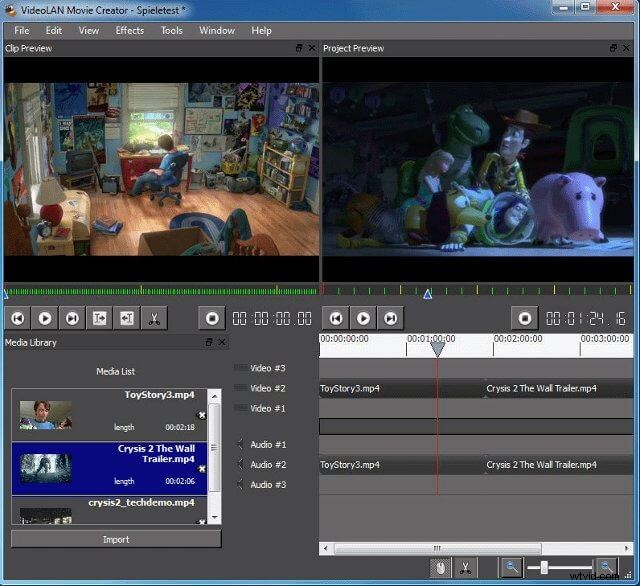Close the Clip Preview panel

312,48
